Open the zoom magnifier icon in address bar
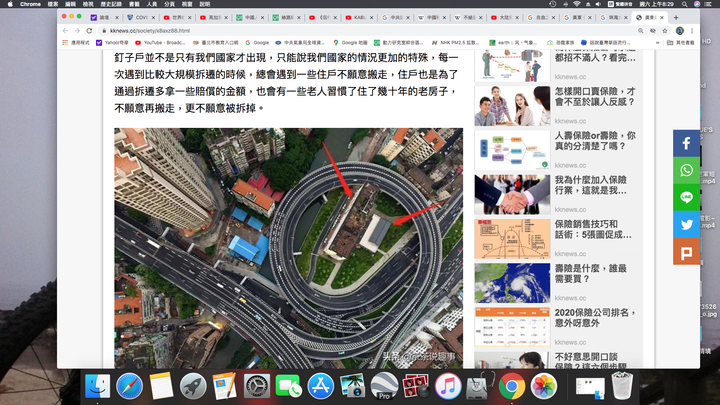This screenshot has height=405, width=720. [641, 31]
